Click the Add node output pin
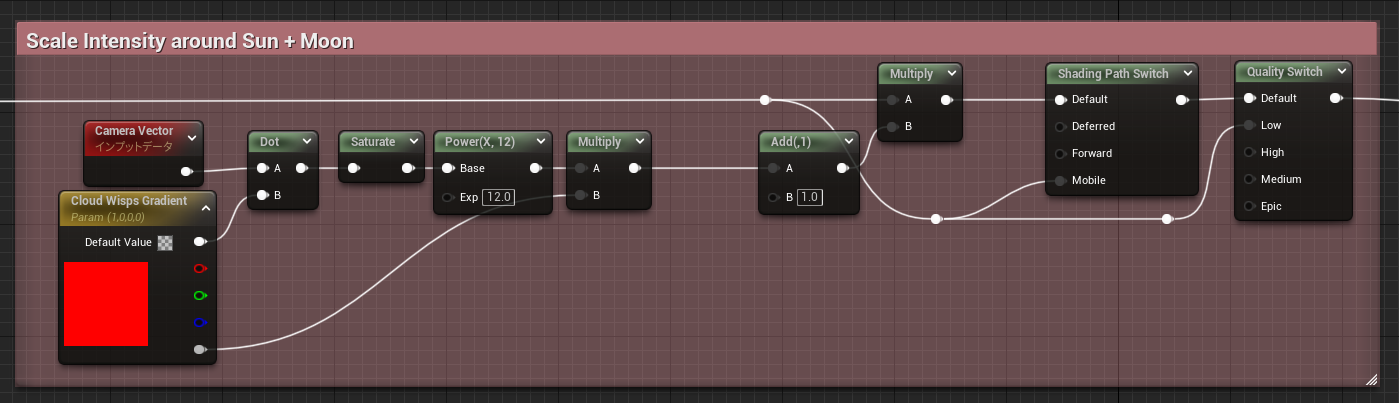 point(842,168)
